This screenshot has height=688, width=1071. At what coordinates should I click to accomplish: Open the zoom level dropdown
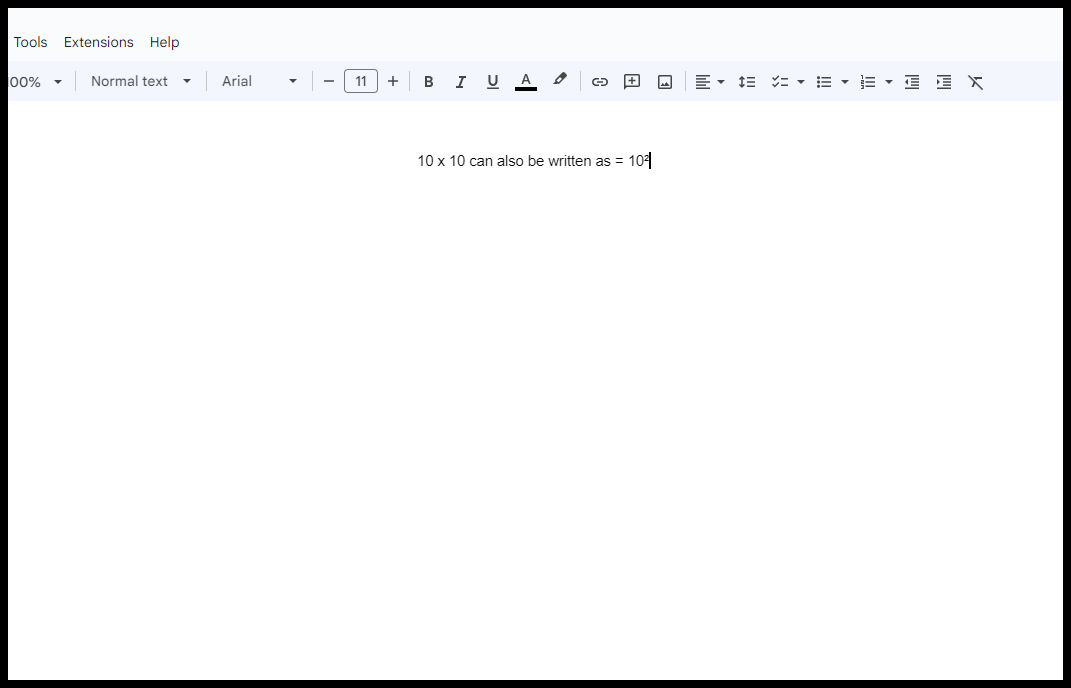36,82
